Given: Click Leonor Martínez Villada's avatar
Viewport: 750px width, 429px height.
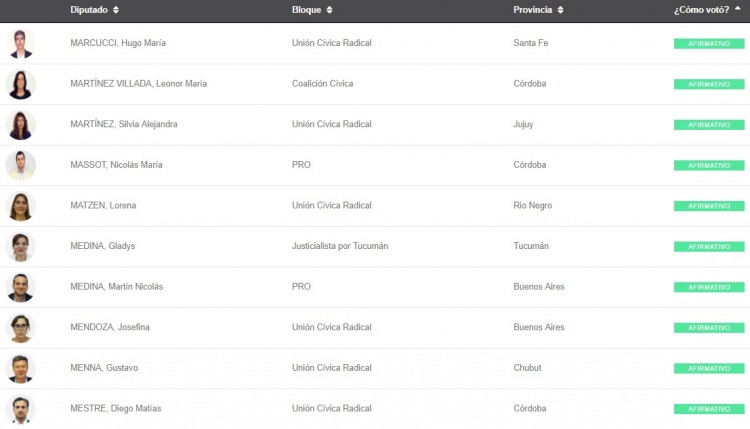Looking at the screenshot, I should click(20, 84).
